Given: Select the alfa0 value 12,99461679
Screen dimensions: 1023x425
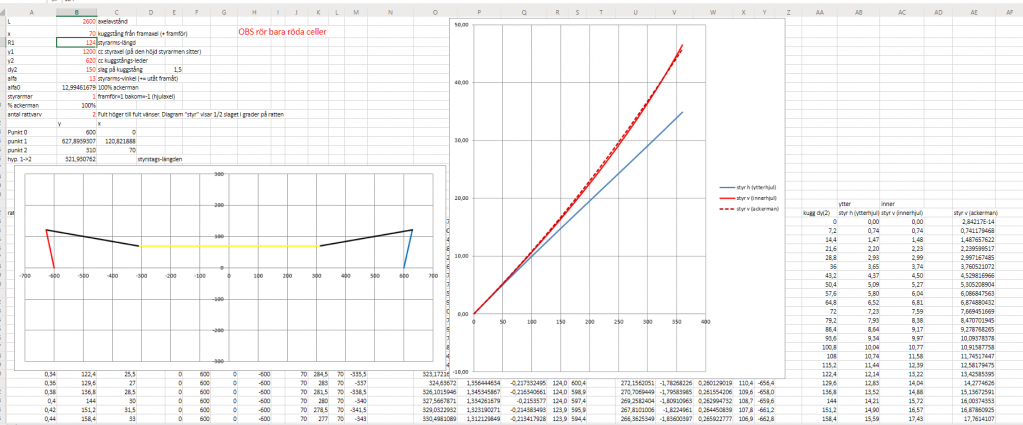Looking at the screenshot, I should click(x=76, y=87).
